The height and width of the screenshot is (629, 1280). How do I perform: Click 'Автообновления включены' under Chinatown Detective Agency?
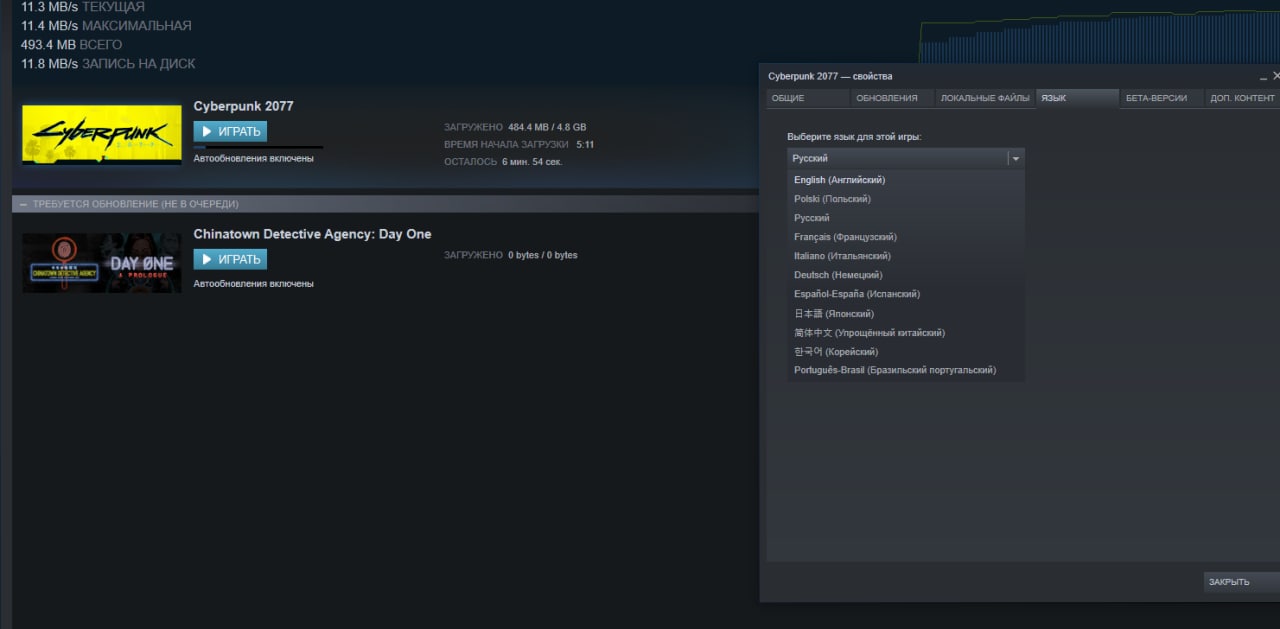pos(253,284)
